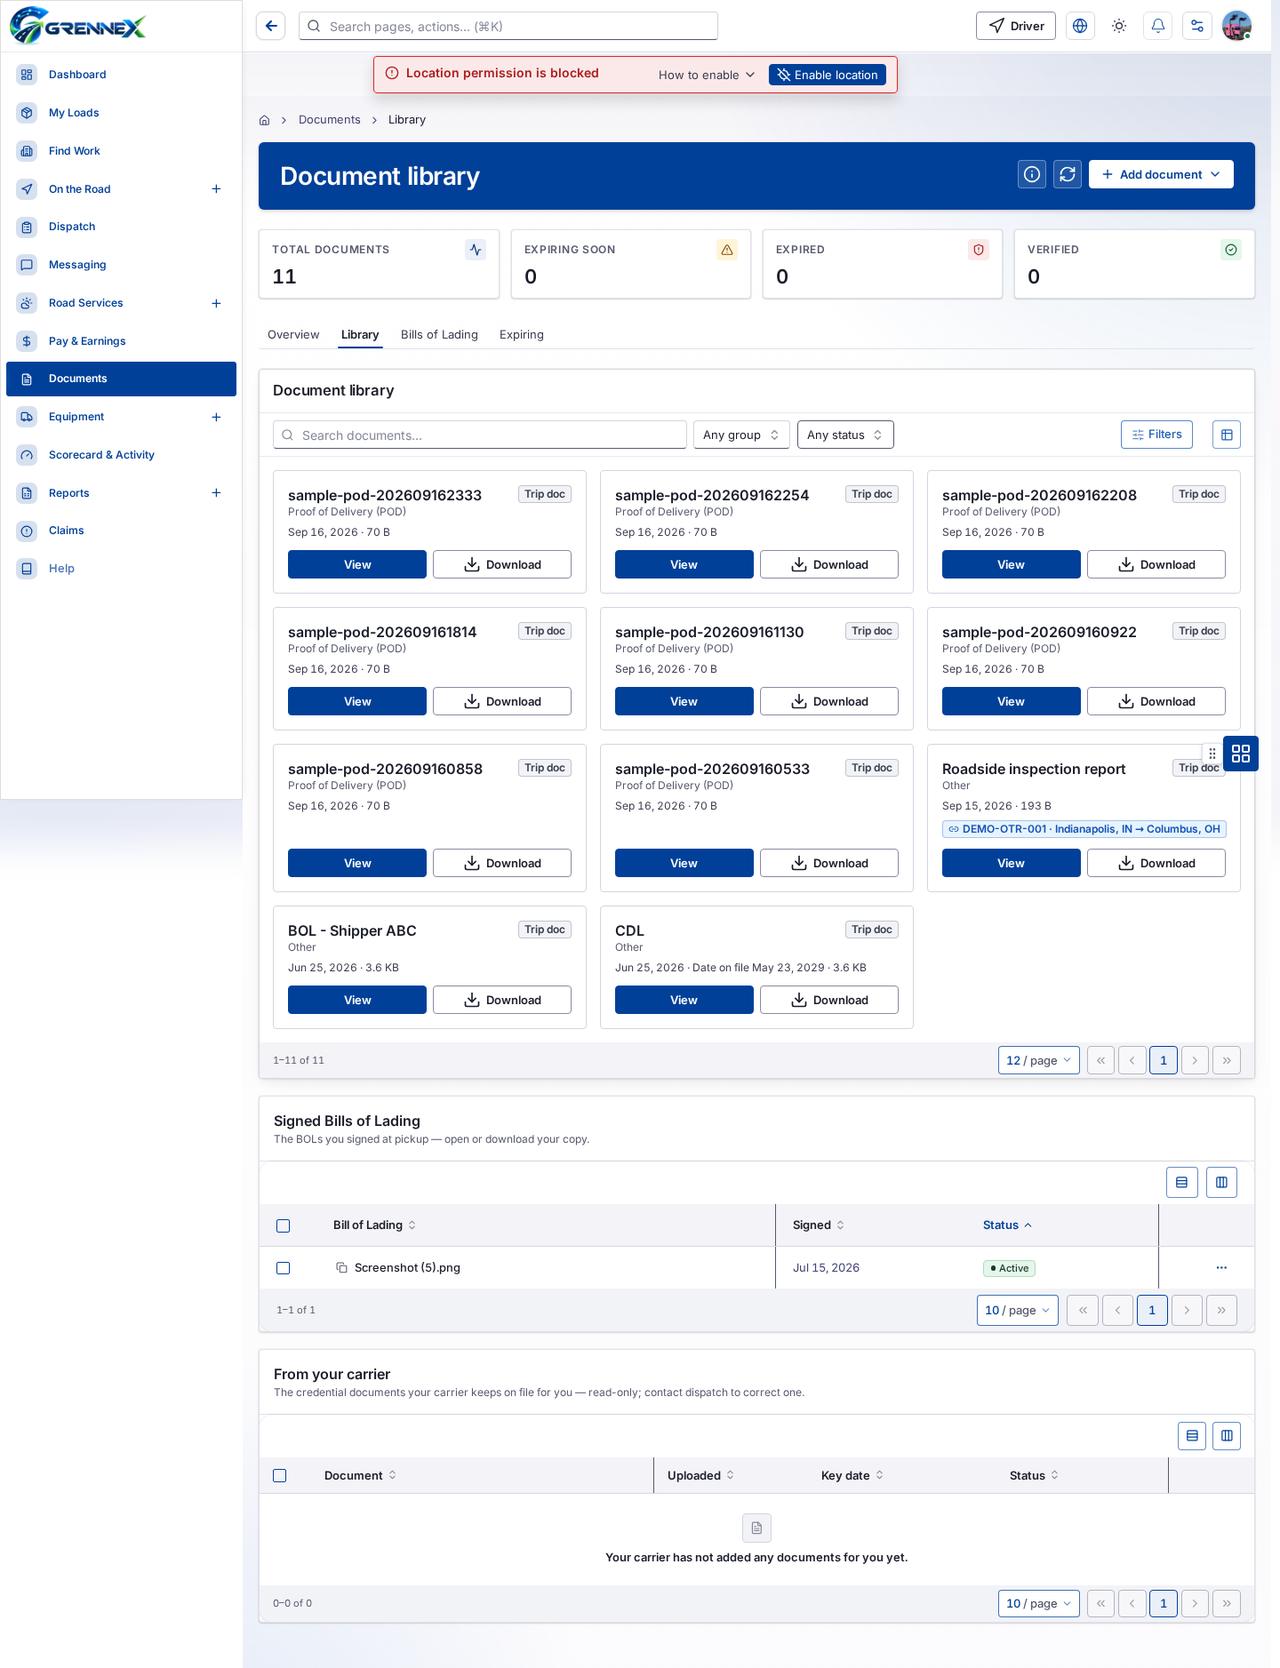Click the home breadcrumb icon
Viewport: 1280px width, 1668px height.
[x=264, y=120]
